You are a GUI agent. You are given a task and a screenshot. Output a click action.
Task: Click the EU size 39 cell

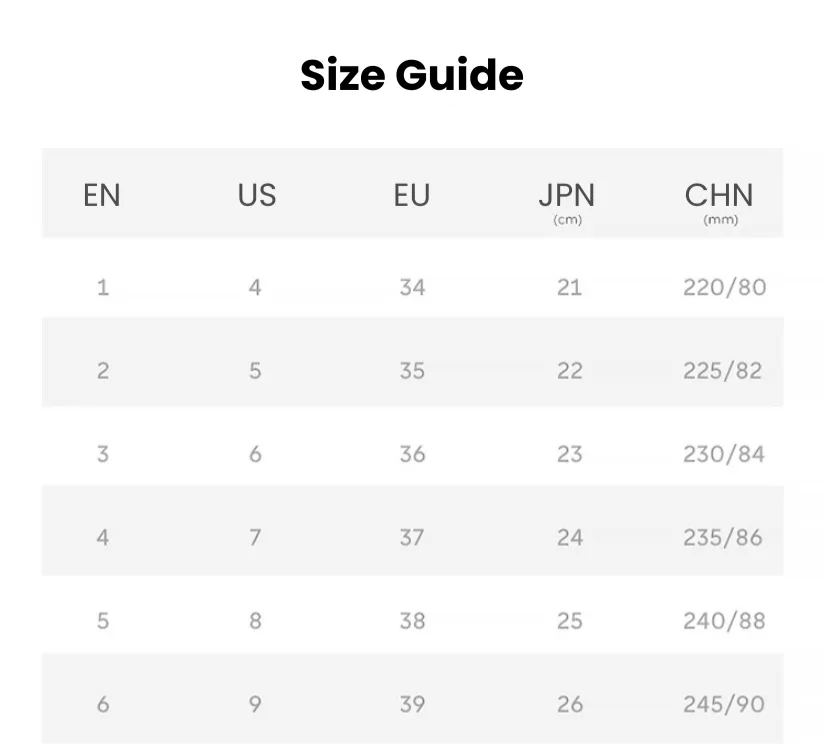point(412,704)
